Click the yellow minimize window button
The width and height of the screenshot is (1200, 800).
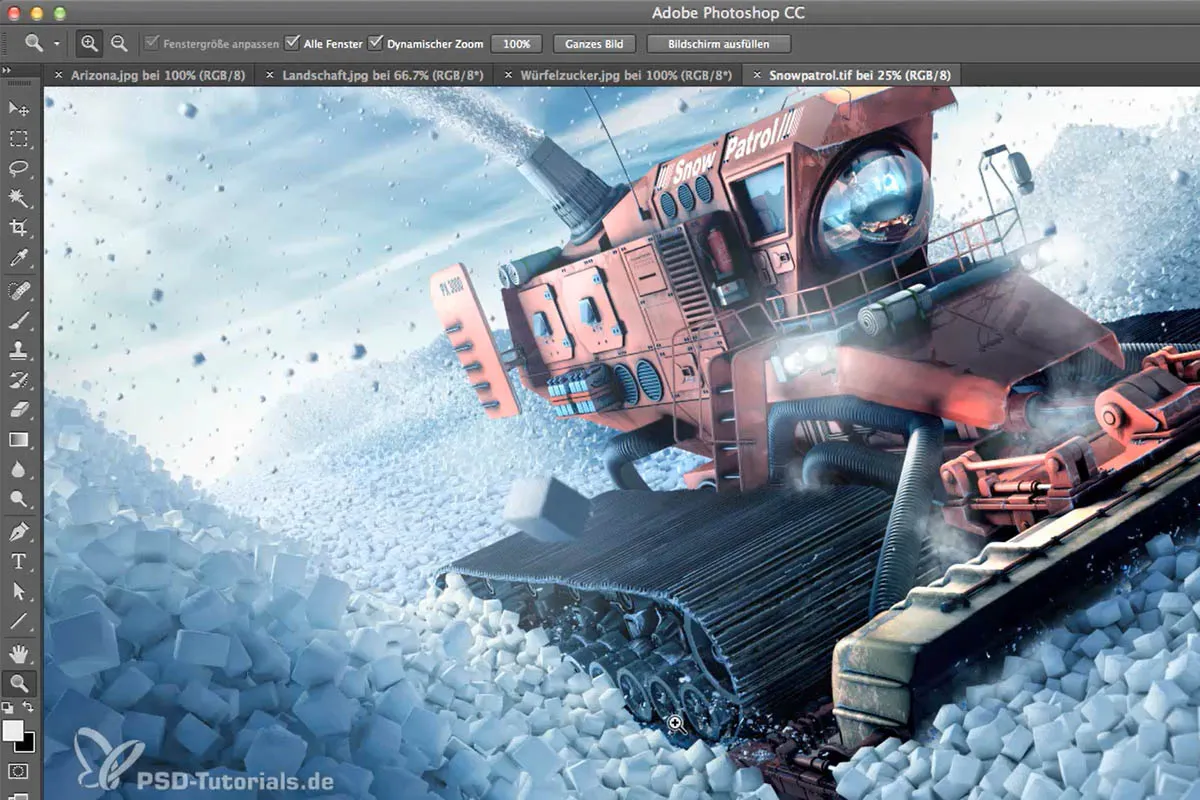[37, 13]
